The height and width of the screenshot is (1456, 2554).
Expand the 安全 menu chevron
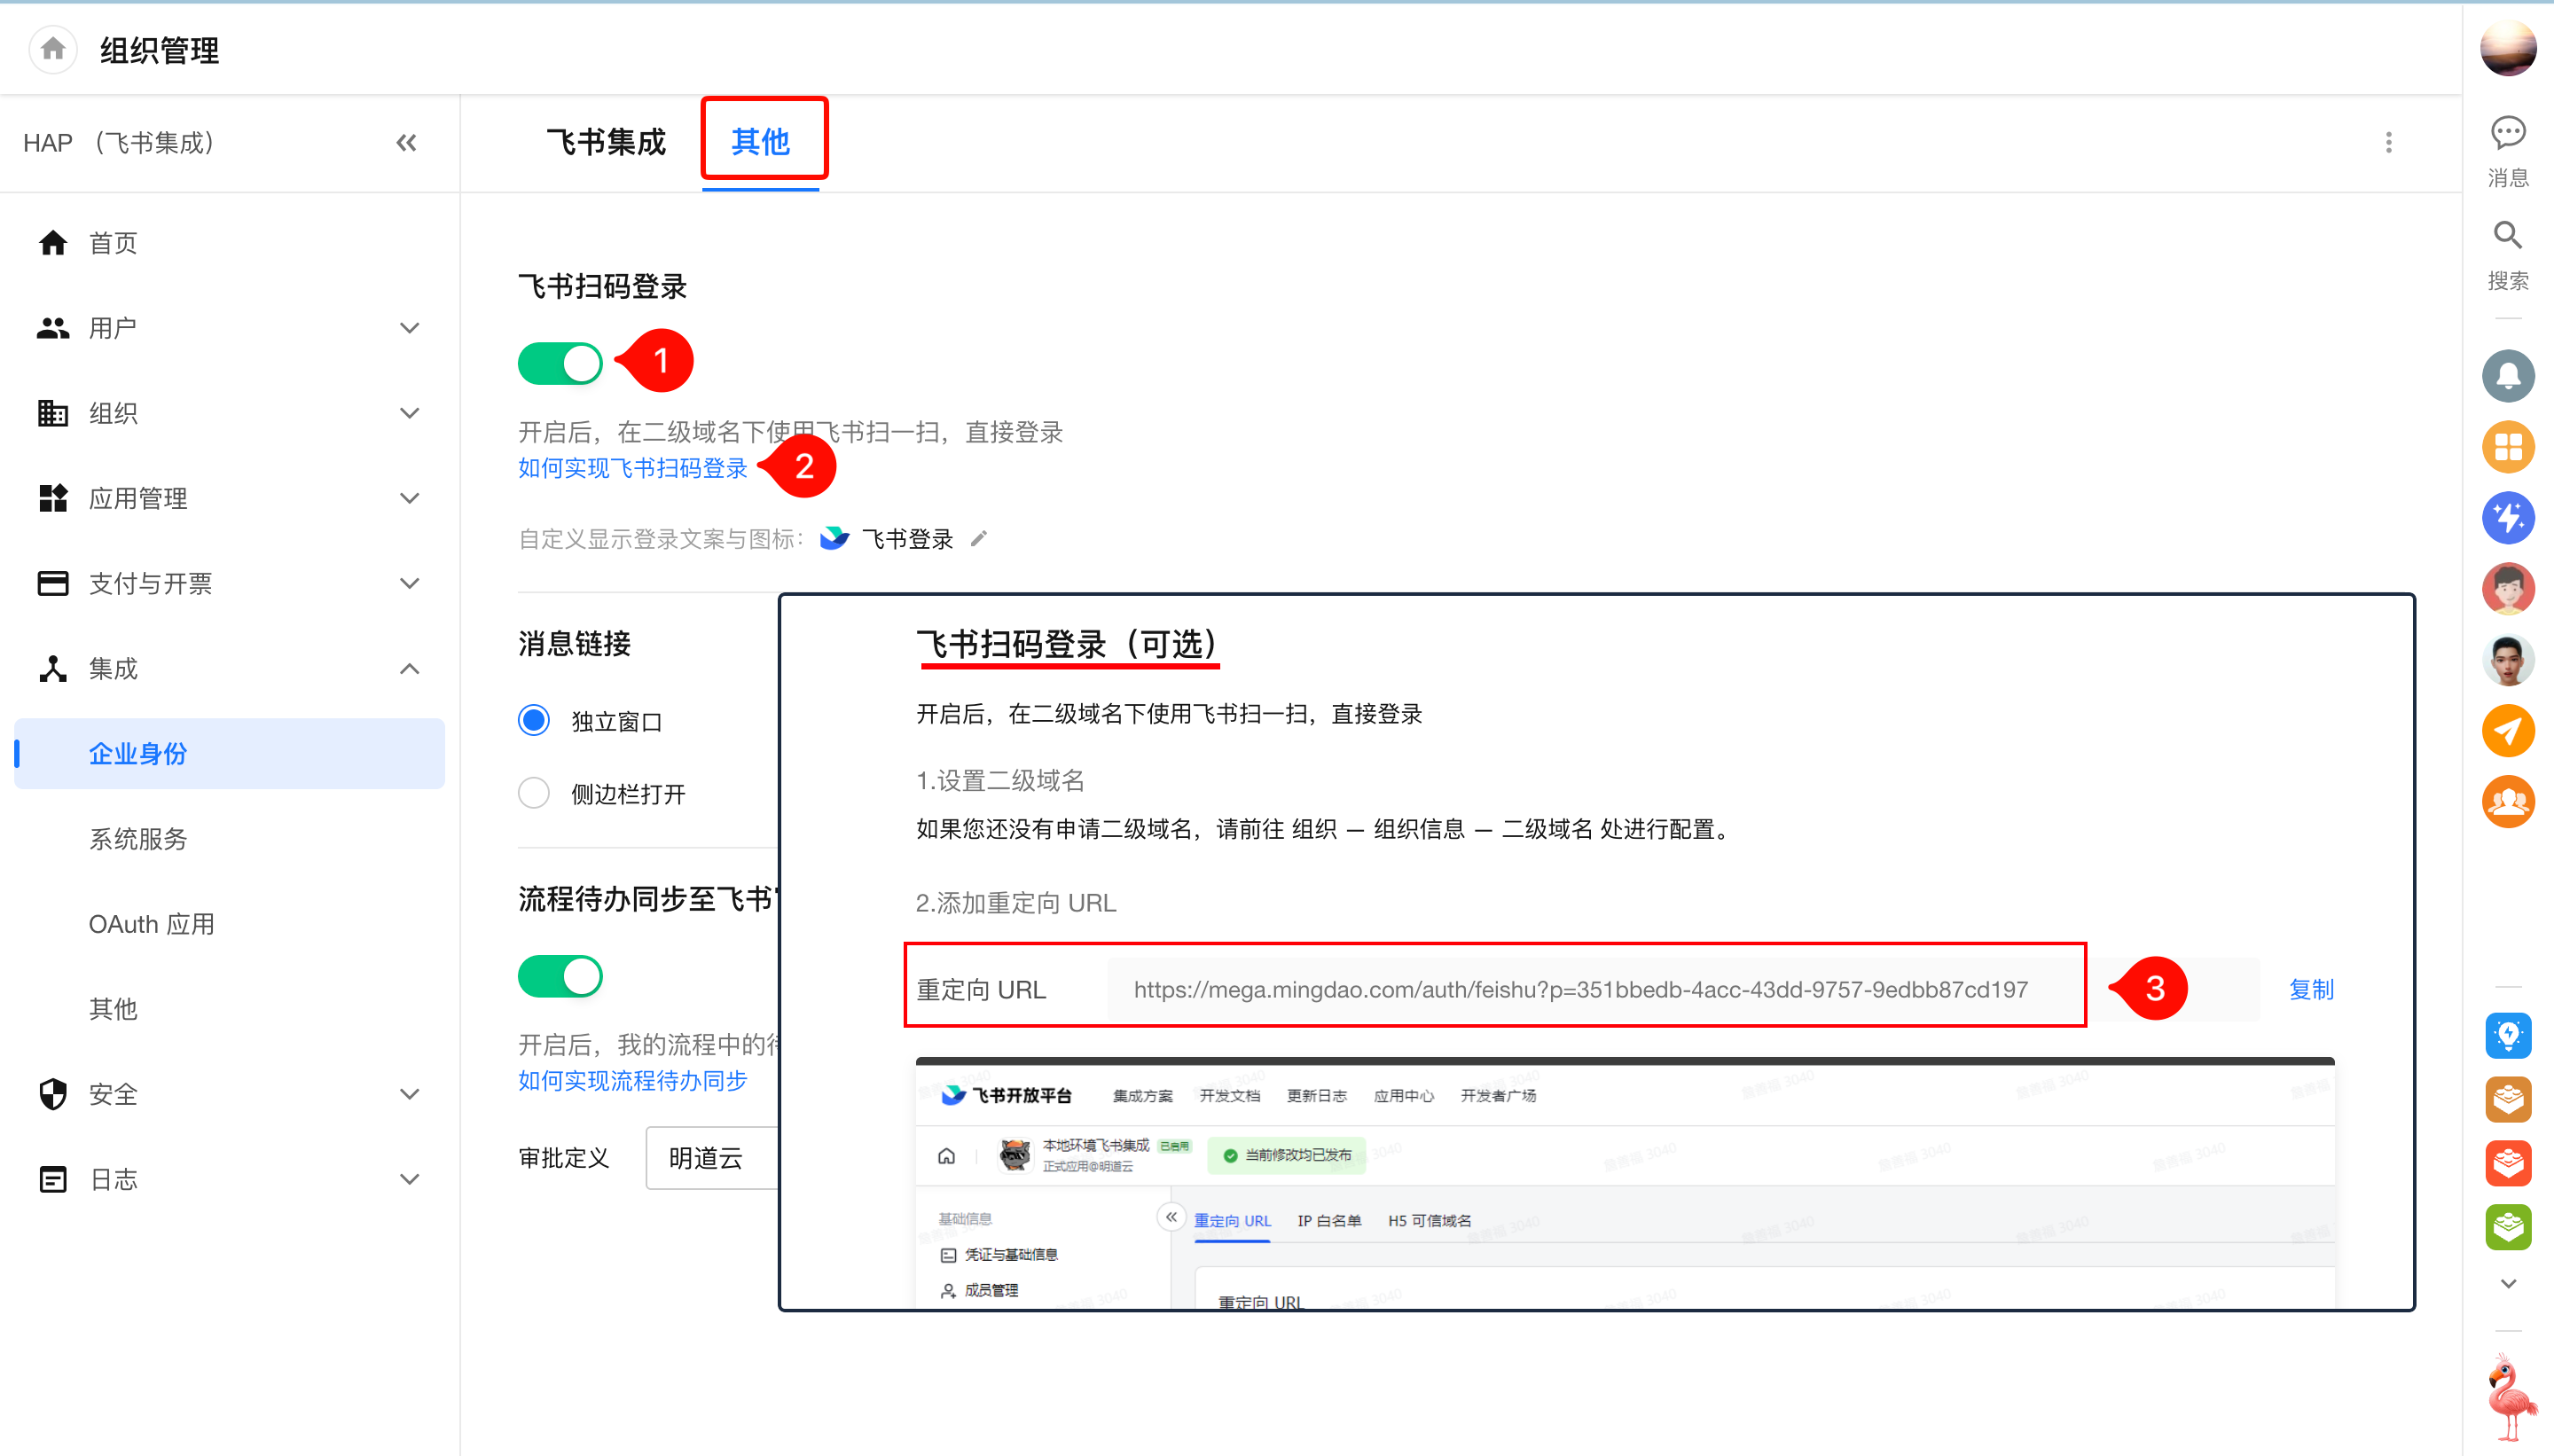(x=409, y=1093)
